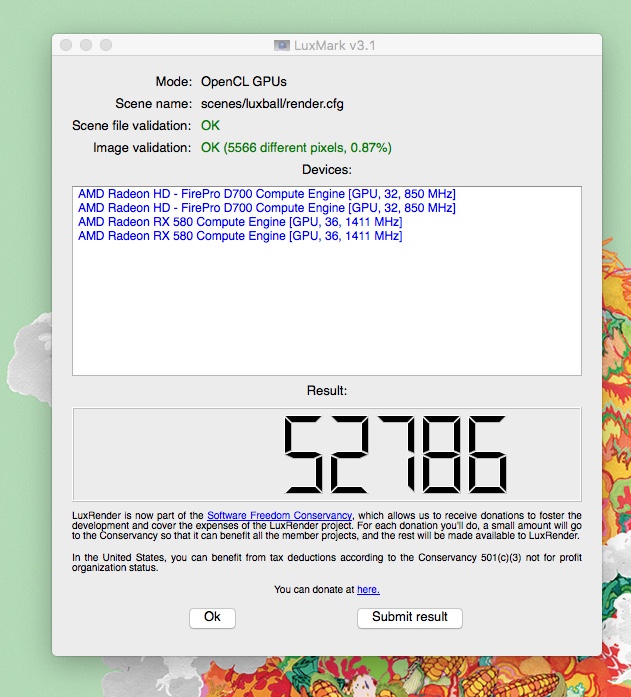Select second FirePro D700 Compute Engine row
The image size is (631, 697).
click(267, 208)
